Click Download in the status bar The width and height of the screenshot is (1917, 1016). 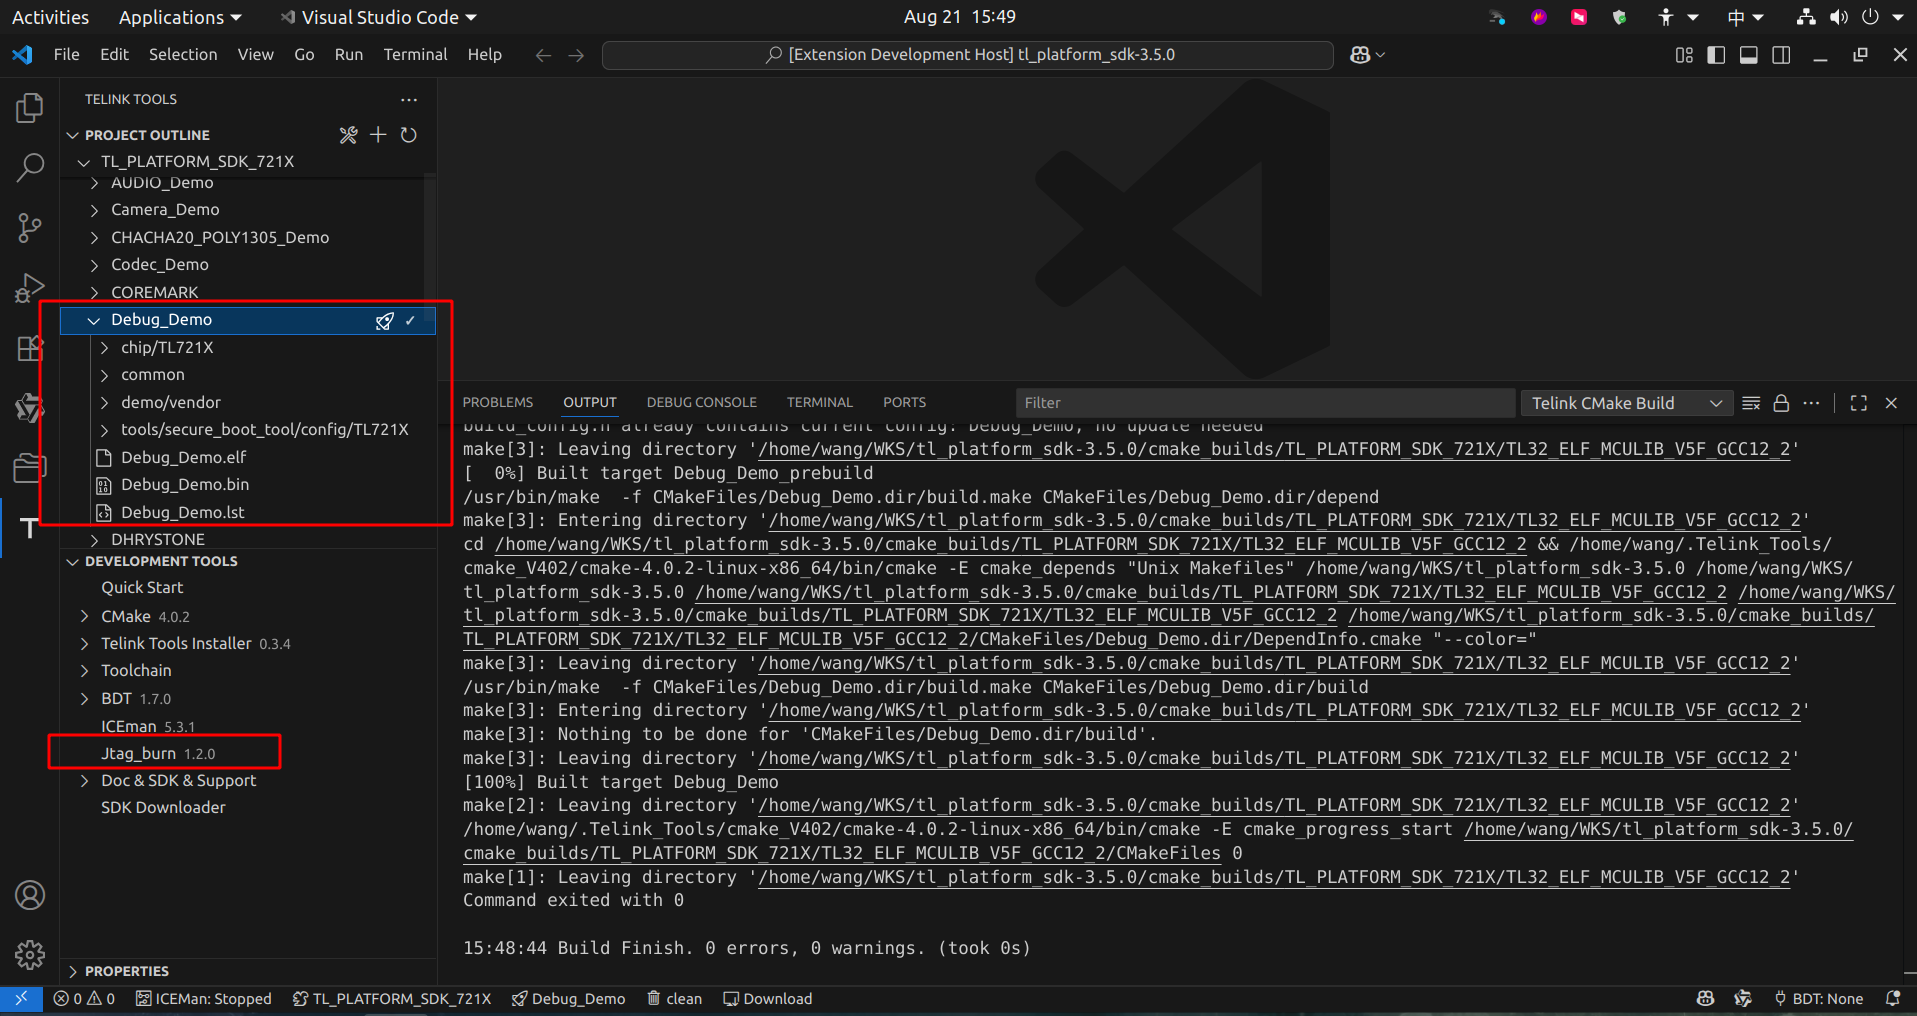coord(767,998)
